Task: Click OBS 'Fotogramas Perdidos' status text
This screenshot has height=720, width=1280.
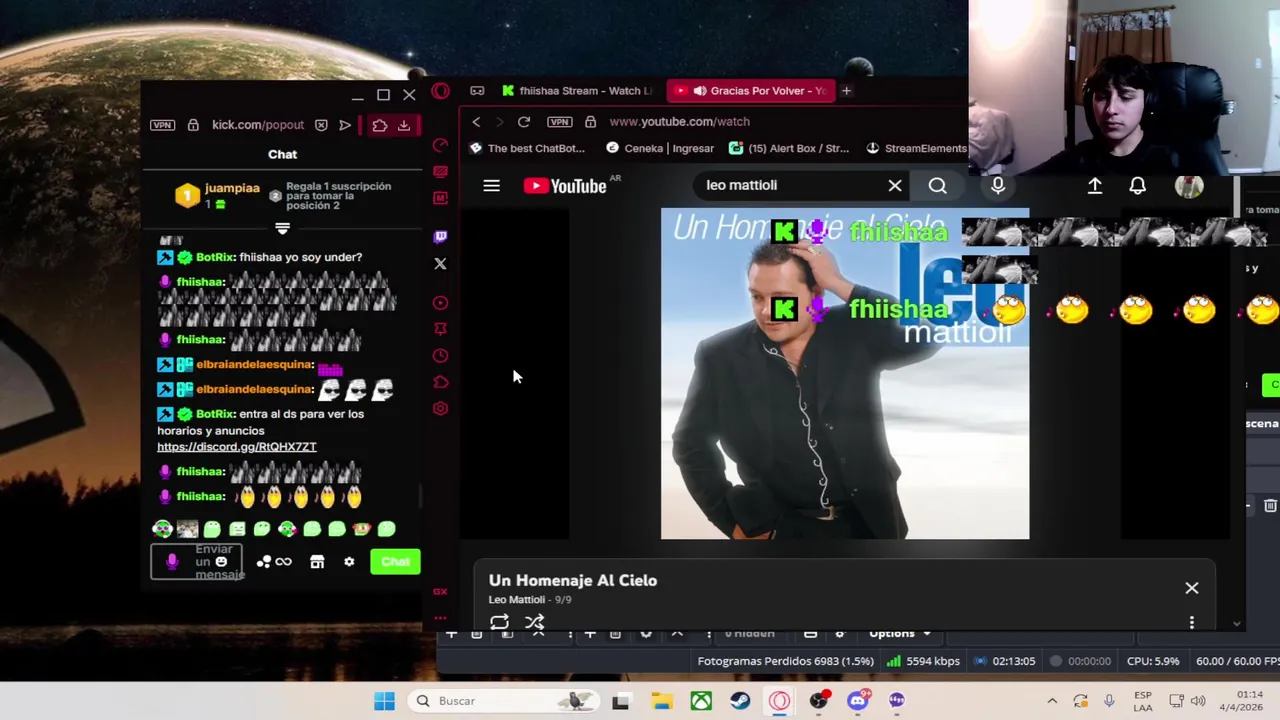Action: [785, 661]
